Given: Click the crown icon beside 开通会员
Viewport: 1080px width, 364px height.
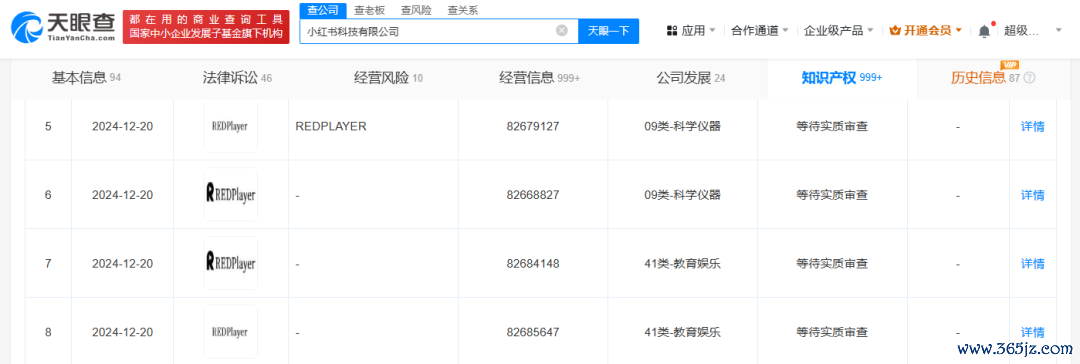Looking at the screenshot, I should pyautogui.click(x=895, y=30).
